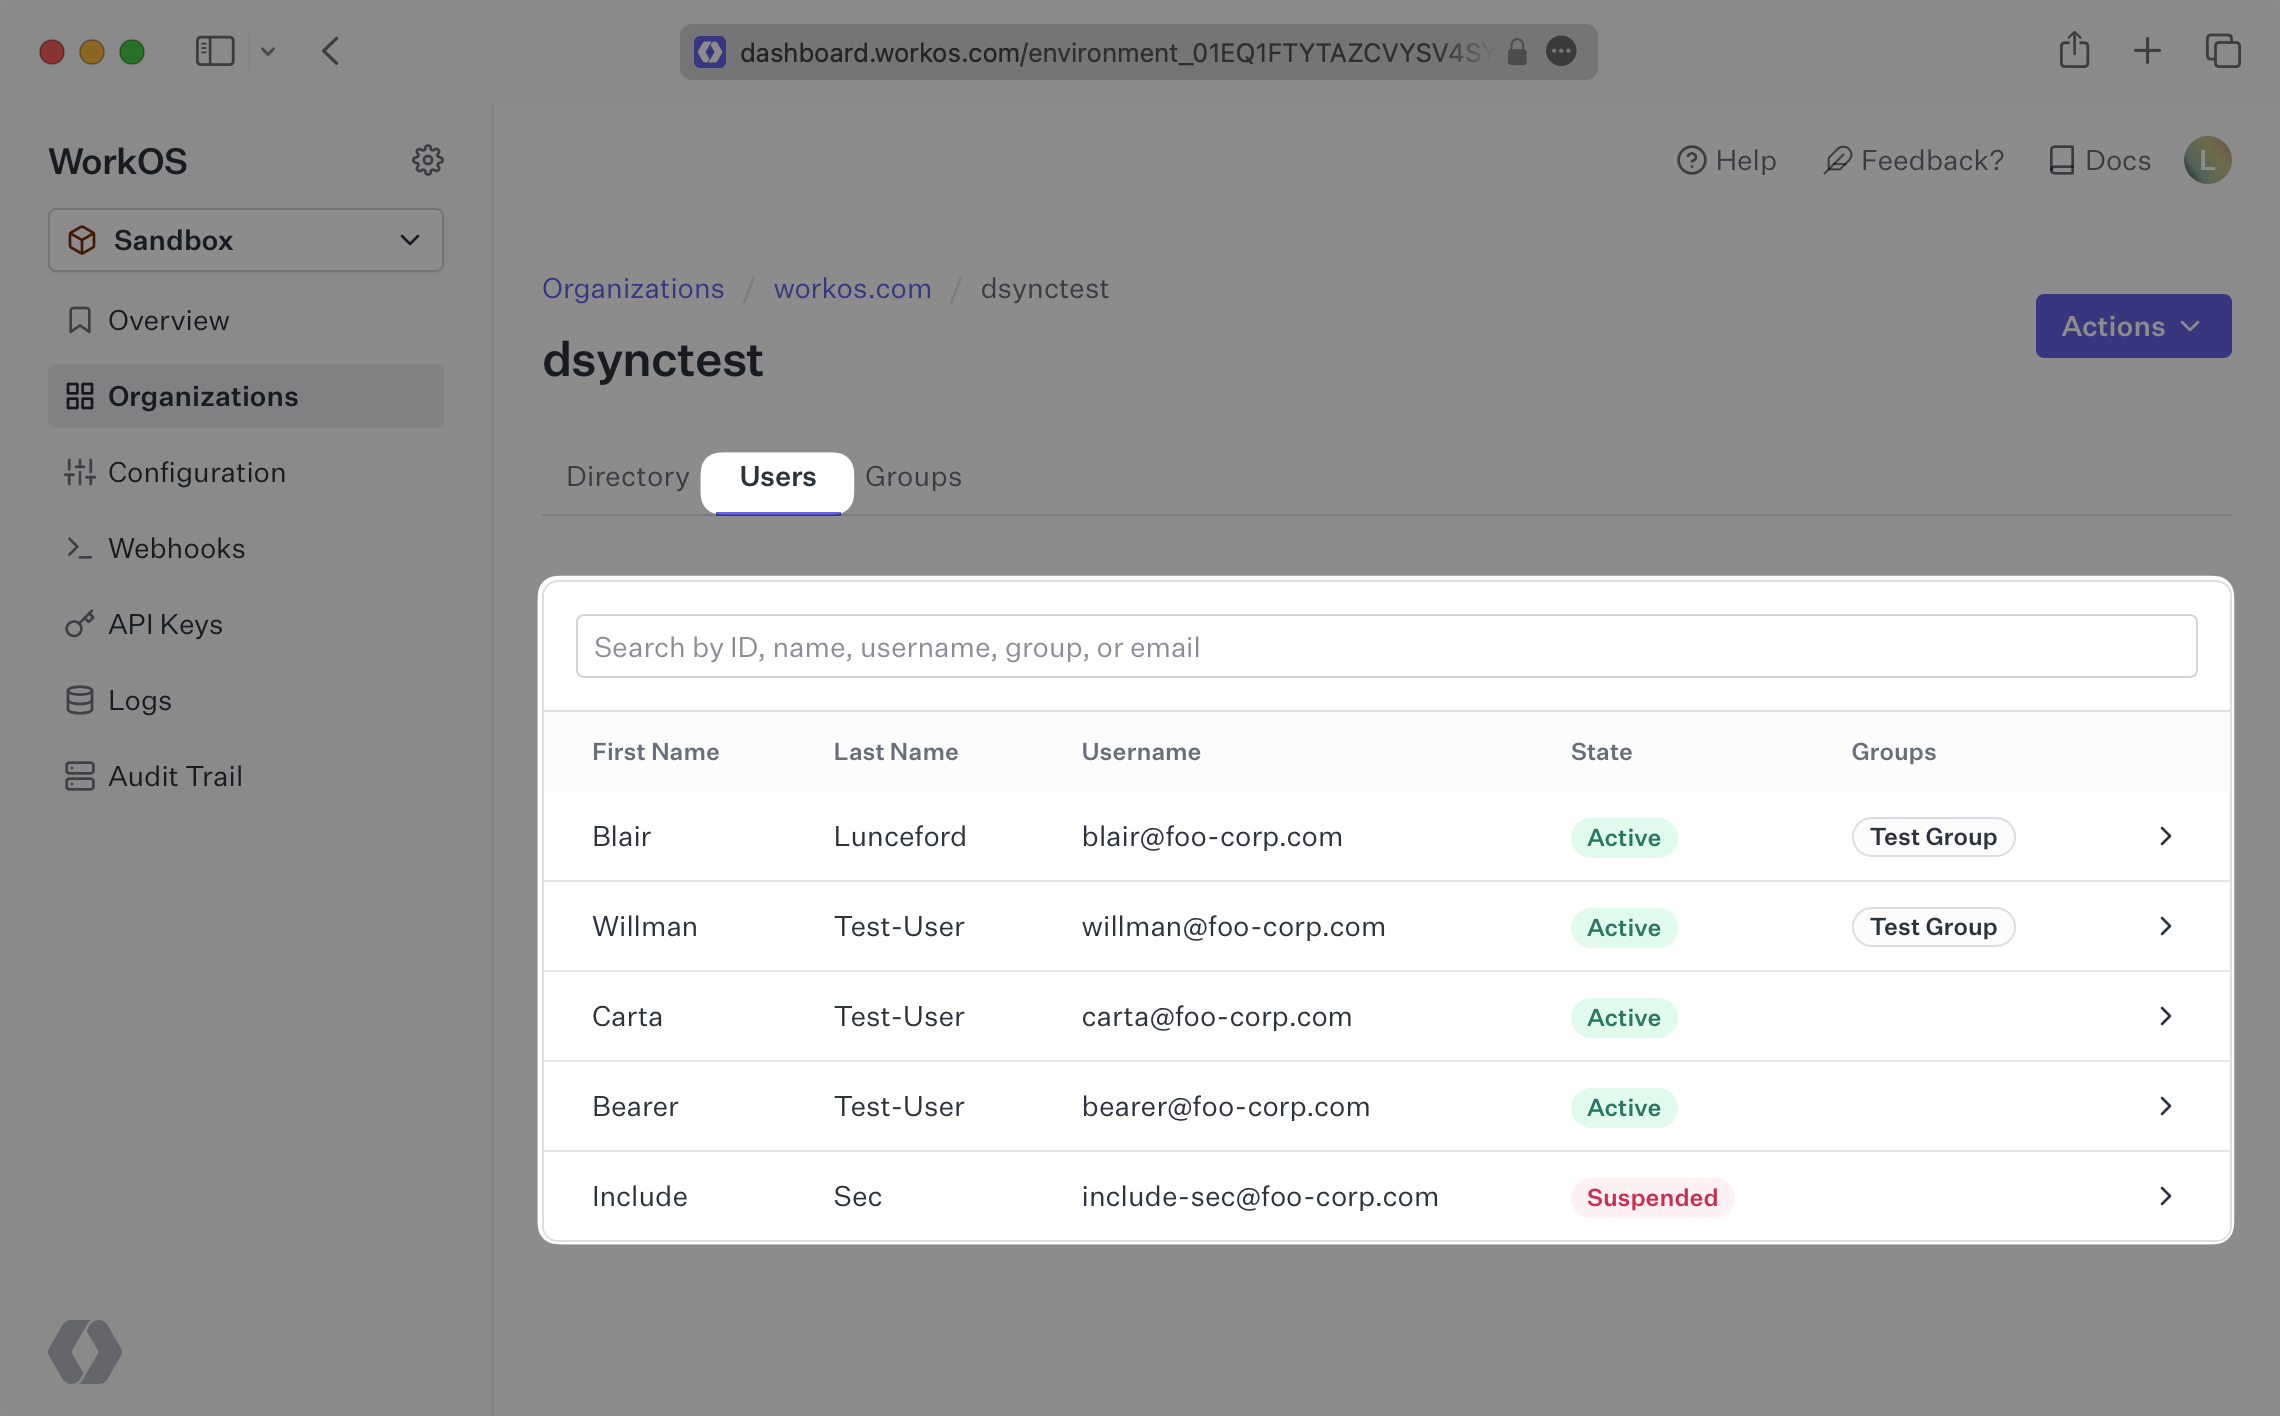Viewport: 2280px width, 1416px height.
Task: Expand the Sandbox environment dropdown
Action: click(245, 238)
